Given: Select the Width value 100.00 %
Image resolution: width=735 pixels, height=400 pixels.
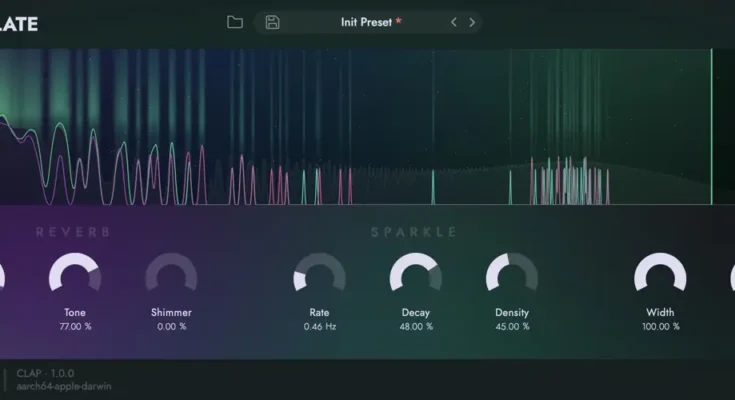Looking at the screenshot, I should 661,326.
